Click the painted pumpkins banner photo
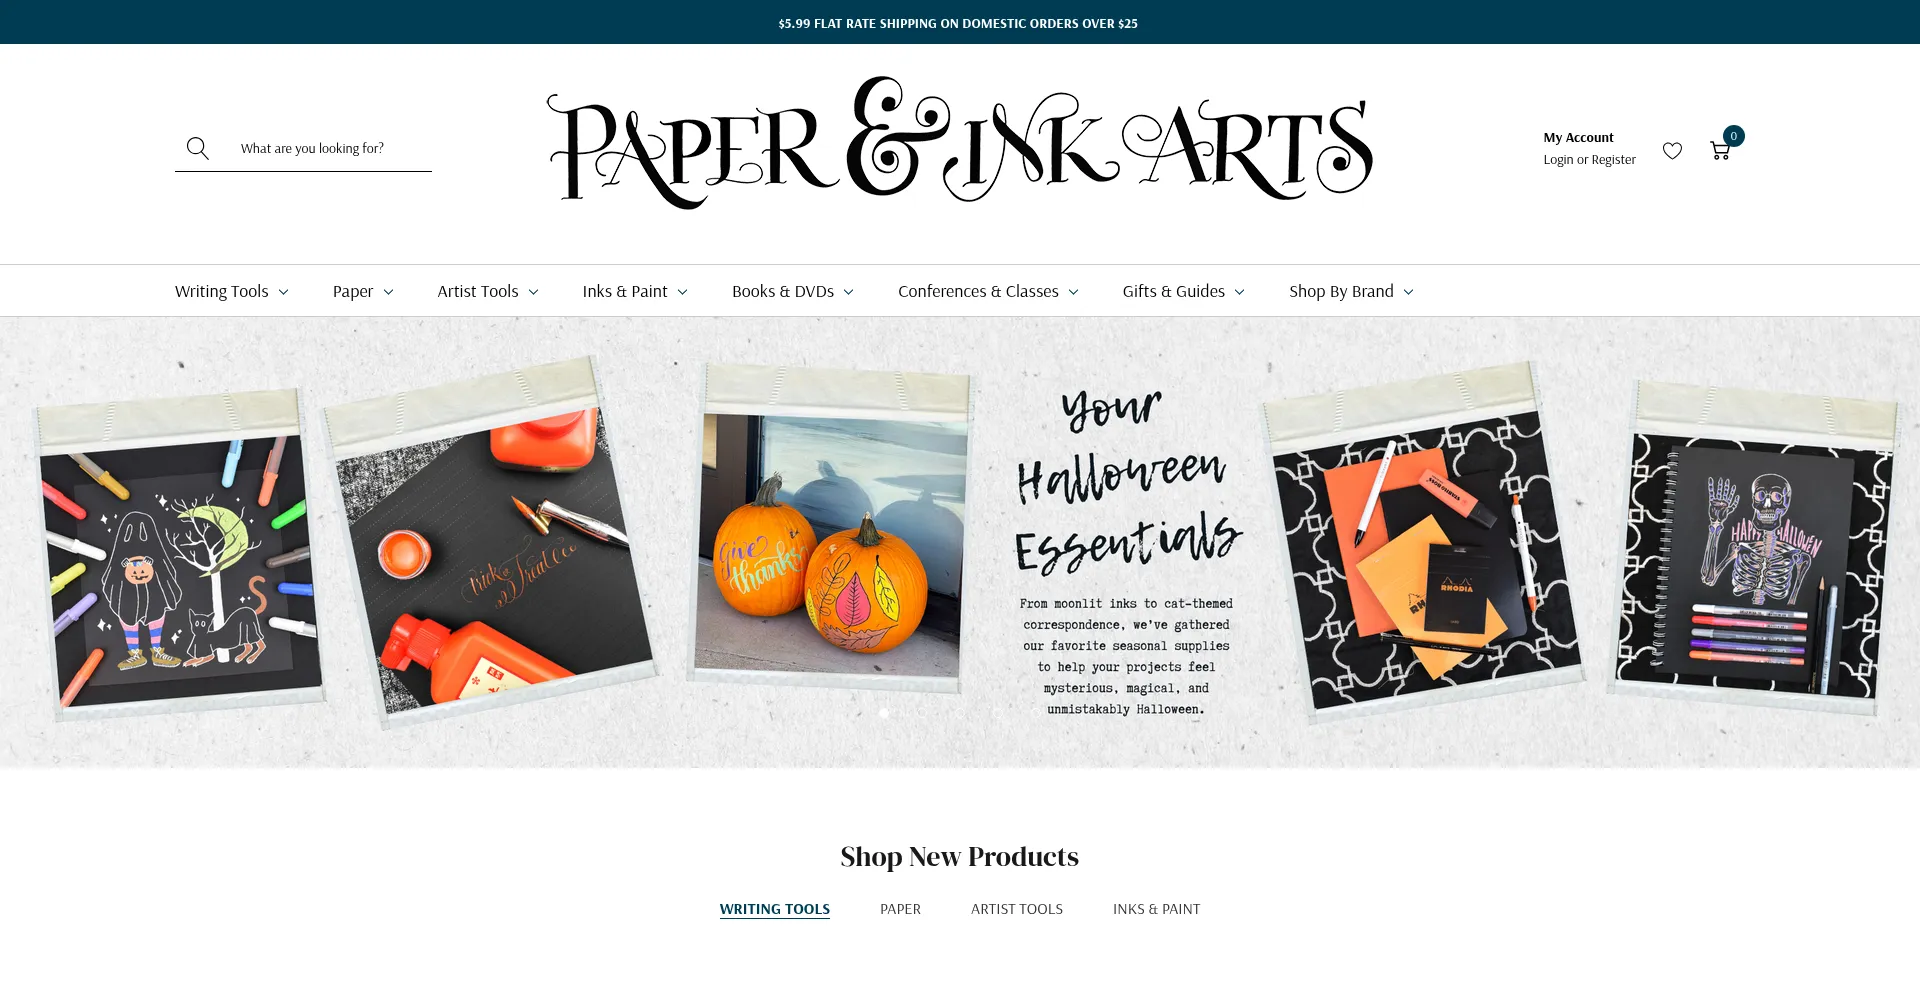The height and width of the screenshot is (993, 1920). pyautogui.click(x=831, y=530)
